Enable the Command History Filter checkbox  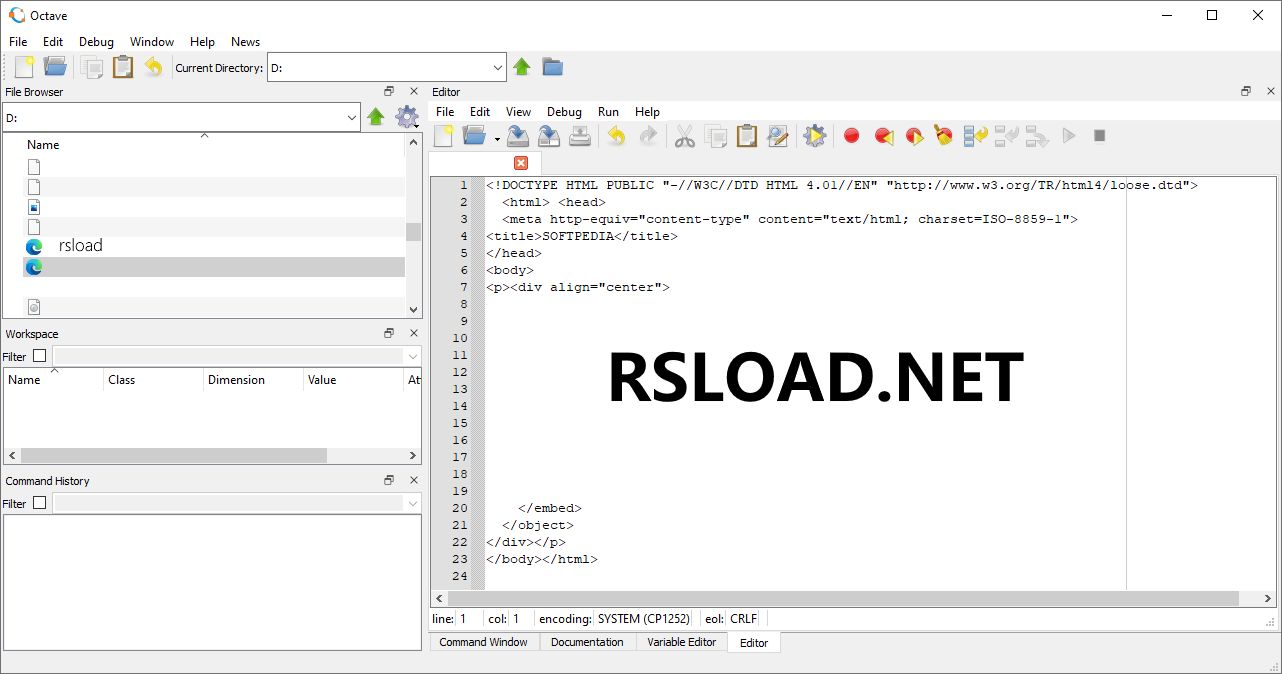click(x=40, y=503)
